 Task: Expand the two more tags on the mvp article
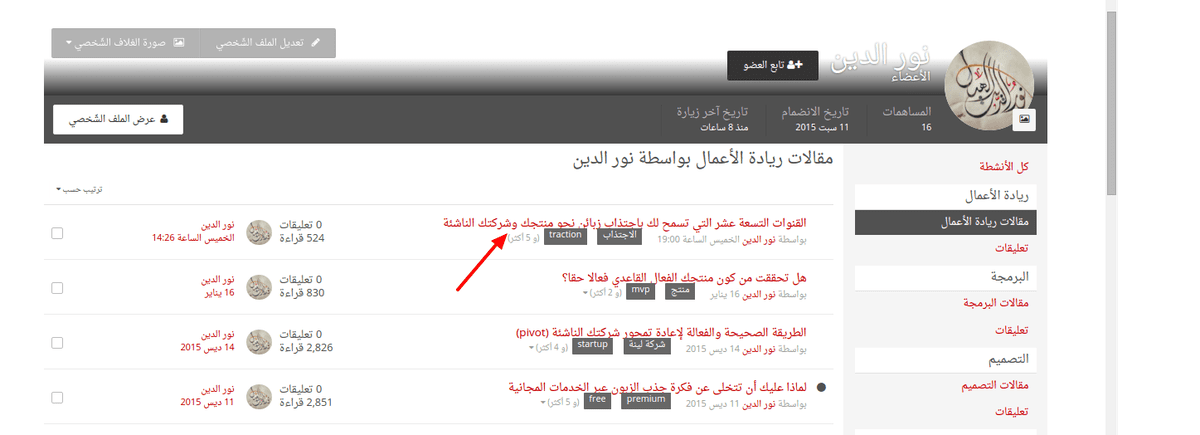(602, 293)
